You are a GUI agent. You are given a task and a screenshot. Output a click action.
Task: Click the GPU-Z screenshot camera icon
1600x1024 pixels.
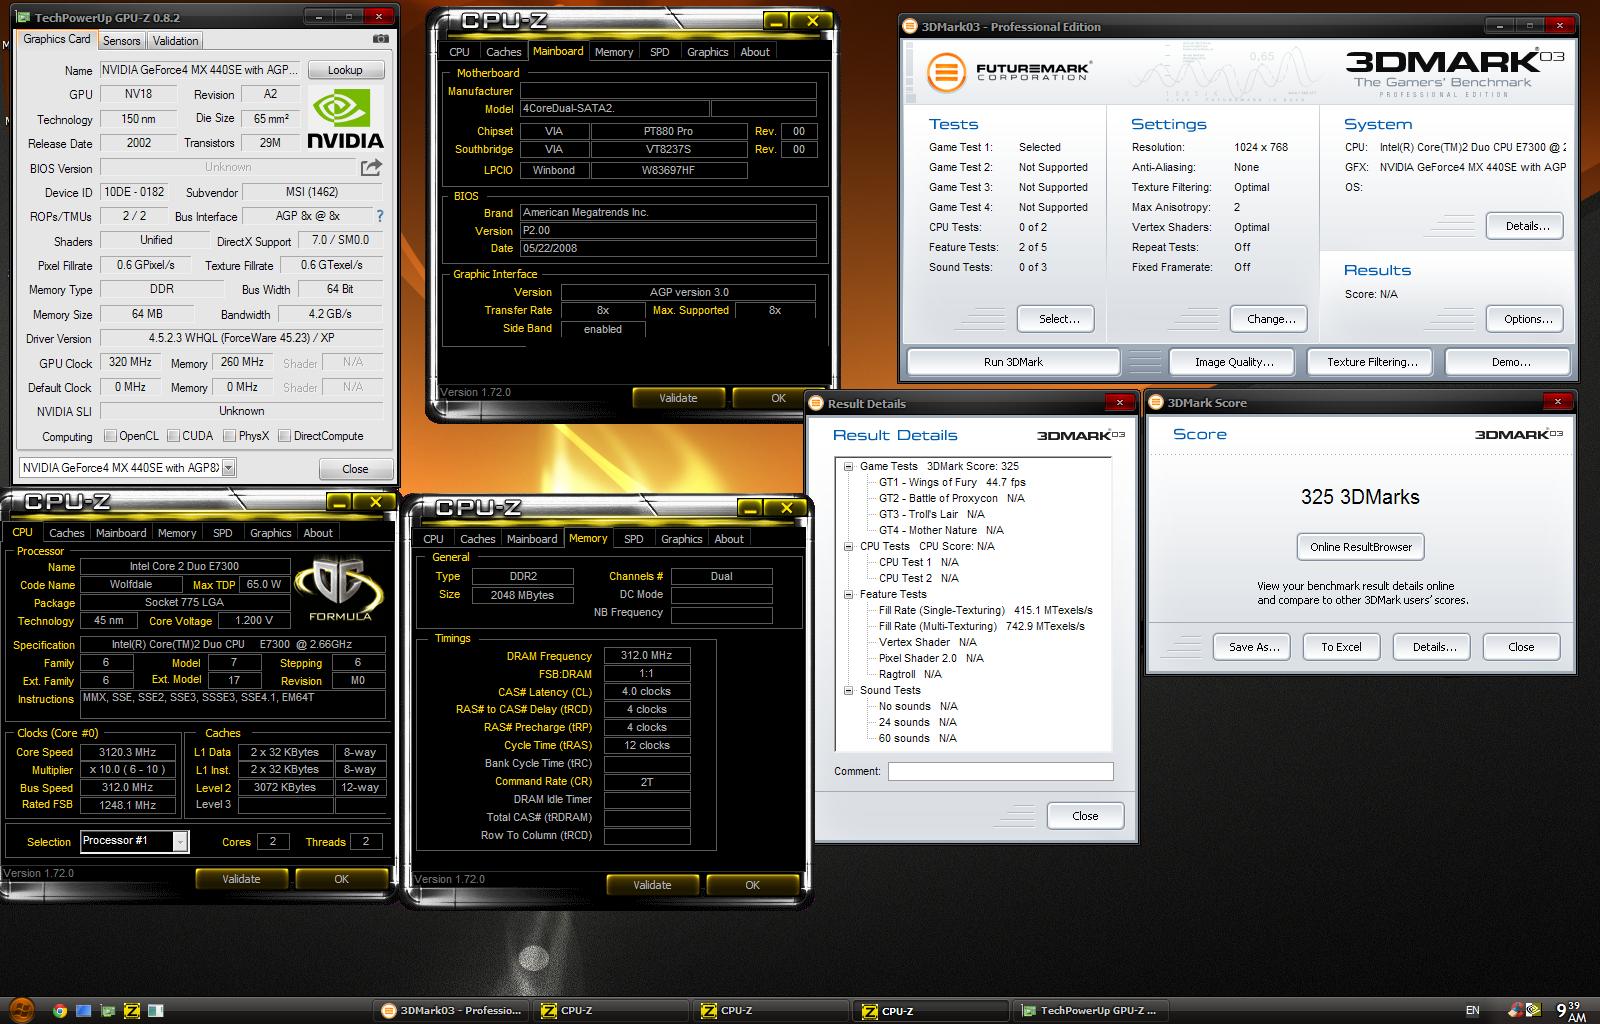pyautogui.click(x=380, y=39)
